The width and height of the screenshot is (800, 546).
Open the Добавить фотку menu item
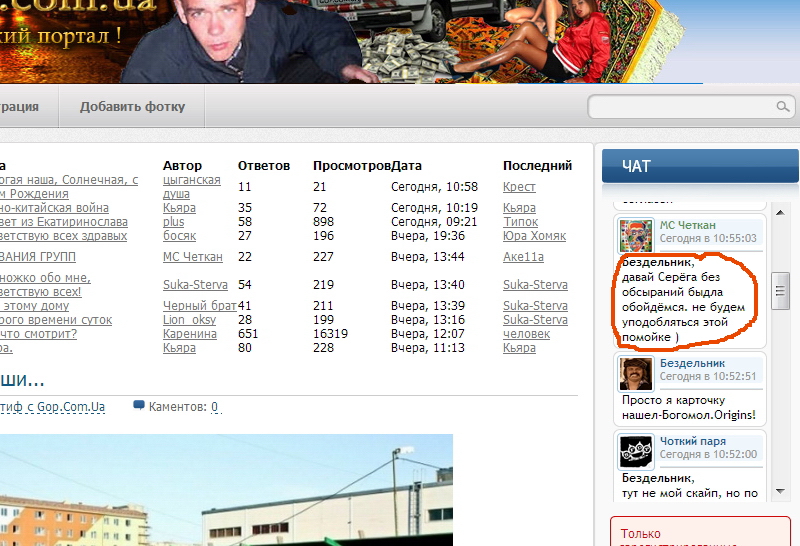click(x=132, y=107)
